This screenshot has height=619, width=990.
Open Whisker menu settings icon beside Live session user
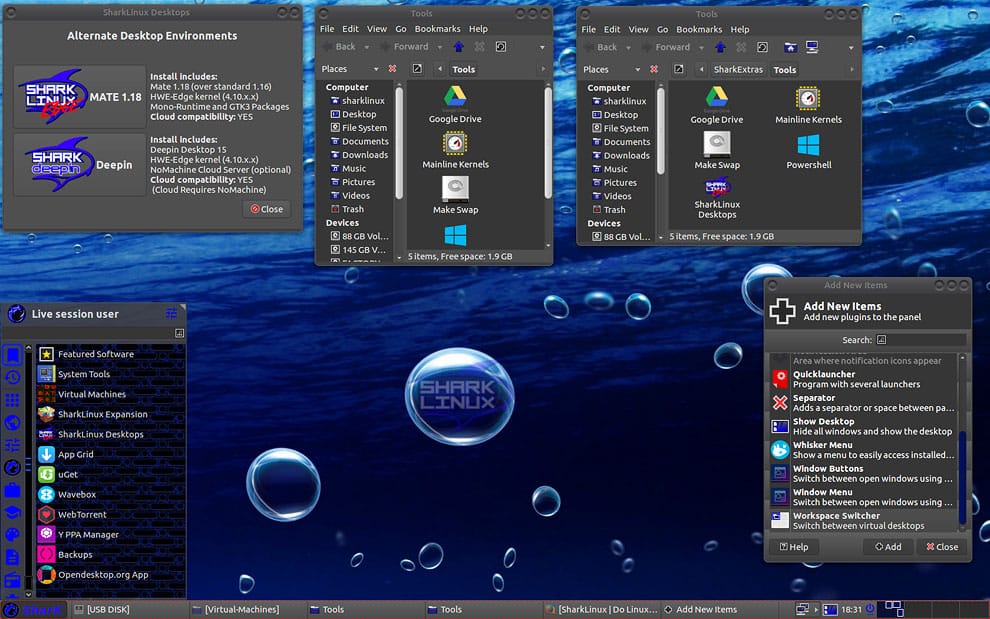[x=171, y=313]
